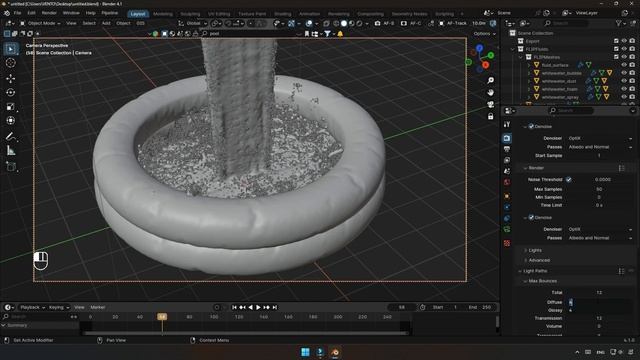Jump to the animation end frame

click(275, 307)
